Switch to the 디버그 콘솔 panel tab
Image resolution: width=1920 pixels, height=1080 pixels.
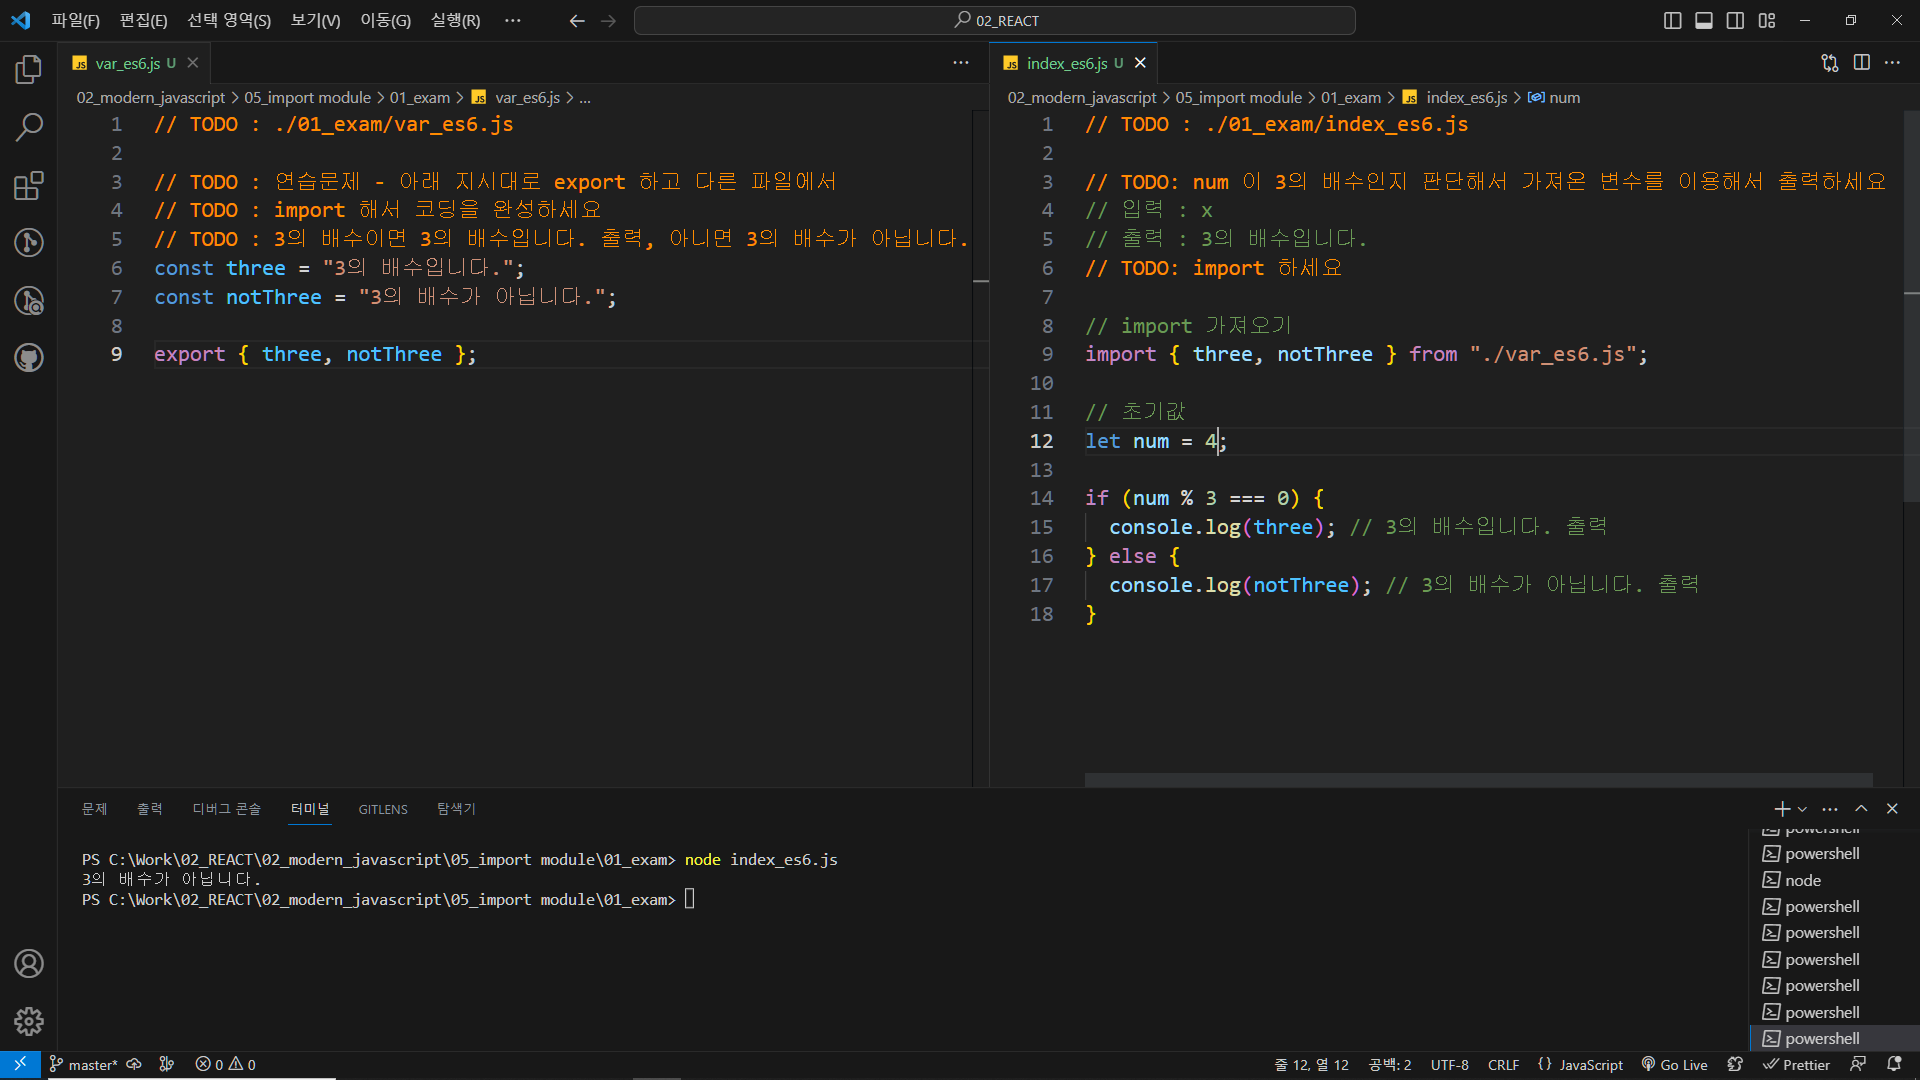point(226,809)
